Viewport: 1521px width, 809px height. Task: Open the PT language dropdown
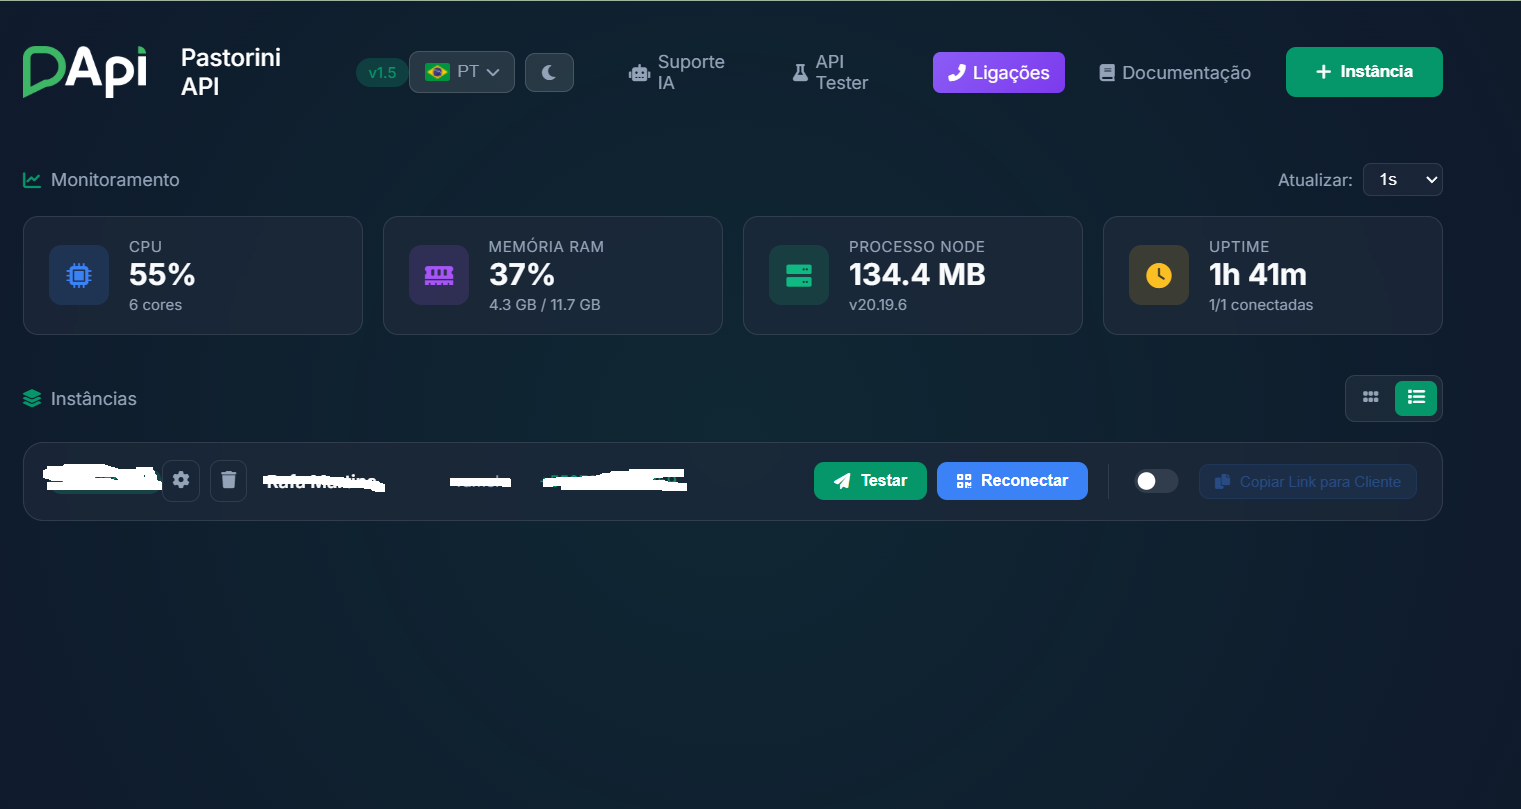click(461, 72)
